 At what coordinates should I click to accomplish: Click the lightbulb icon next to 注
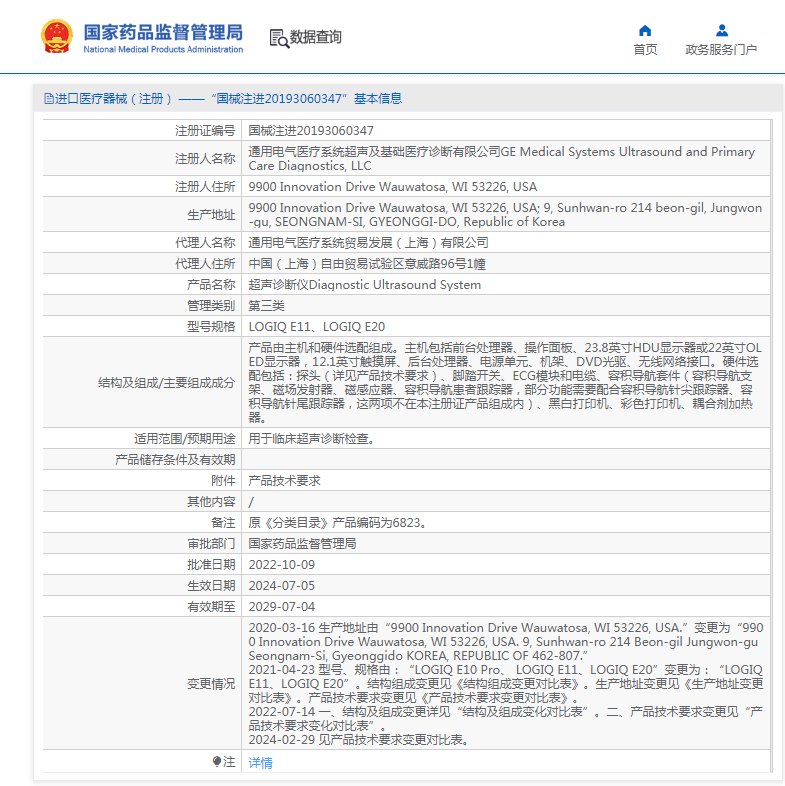coord(217,761)
